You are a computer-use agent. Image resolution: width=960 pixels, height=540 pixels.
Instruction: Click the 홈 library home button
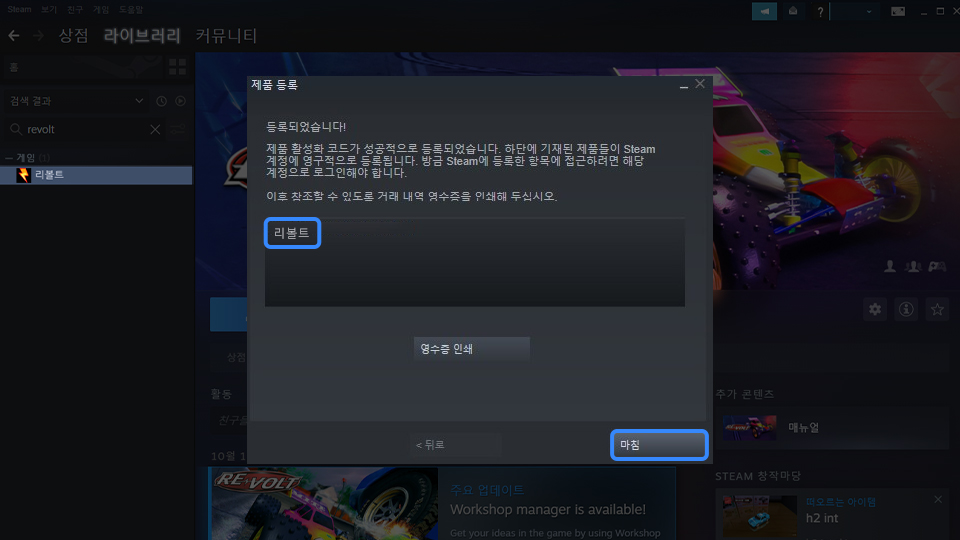coord(83,67)
